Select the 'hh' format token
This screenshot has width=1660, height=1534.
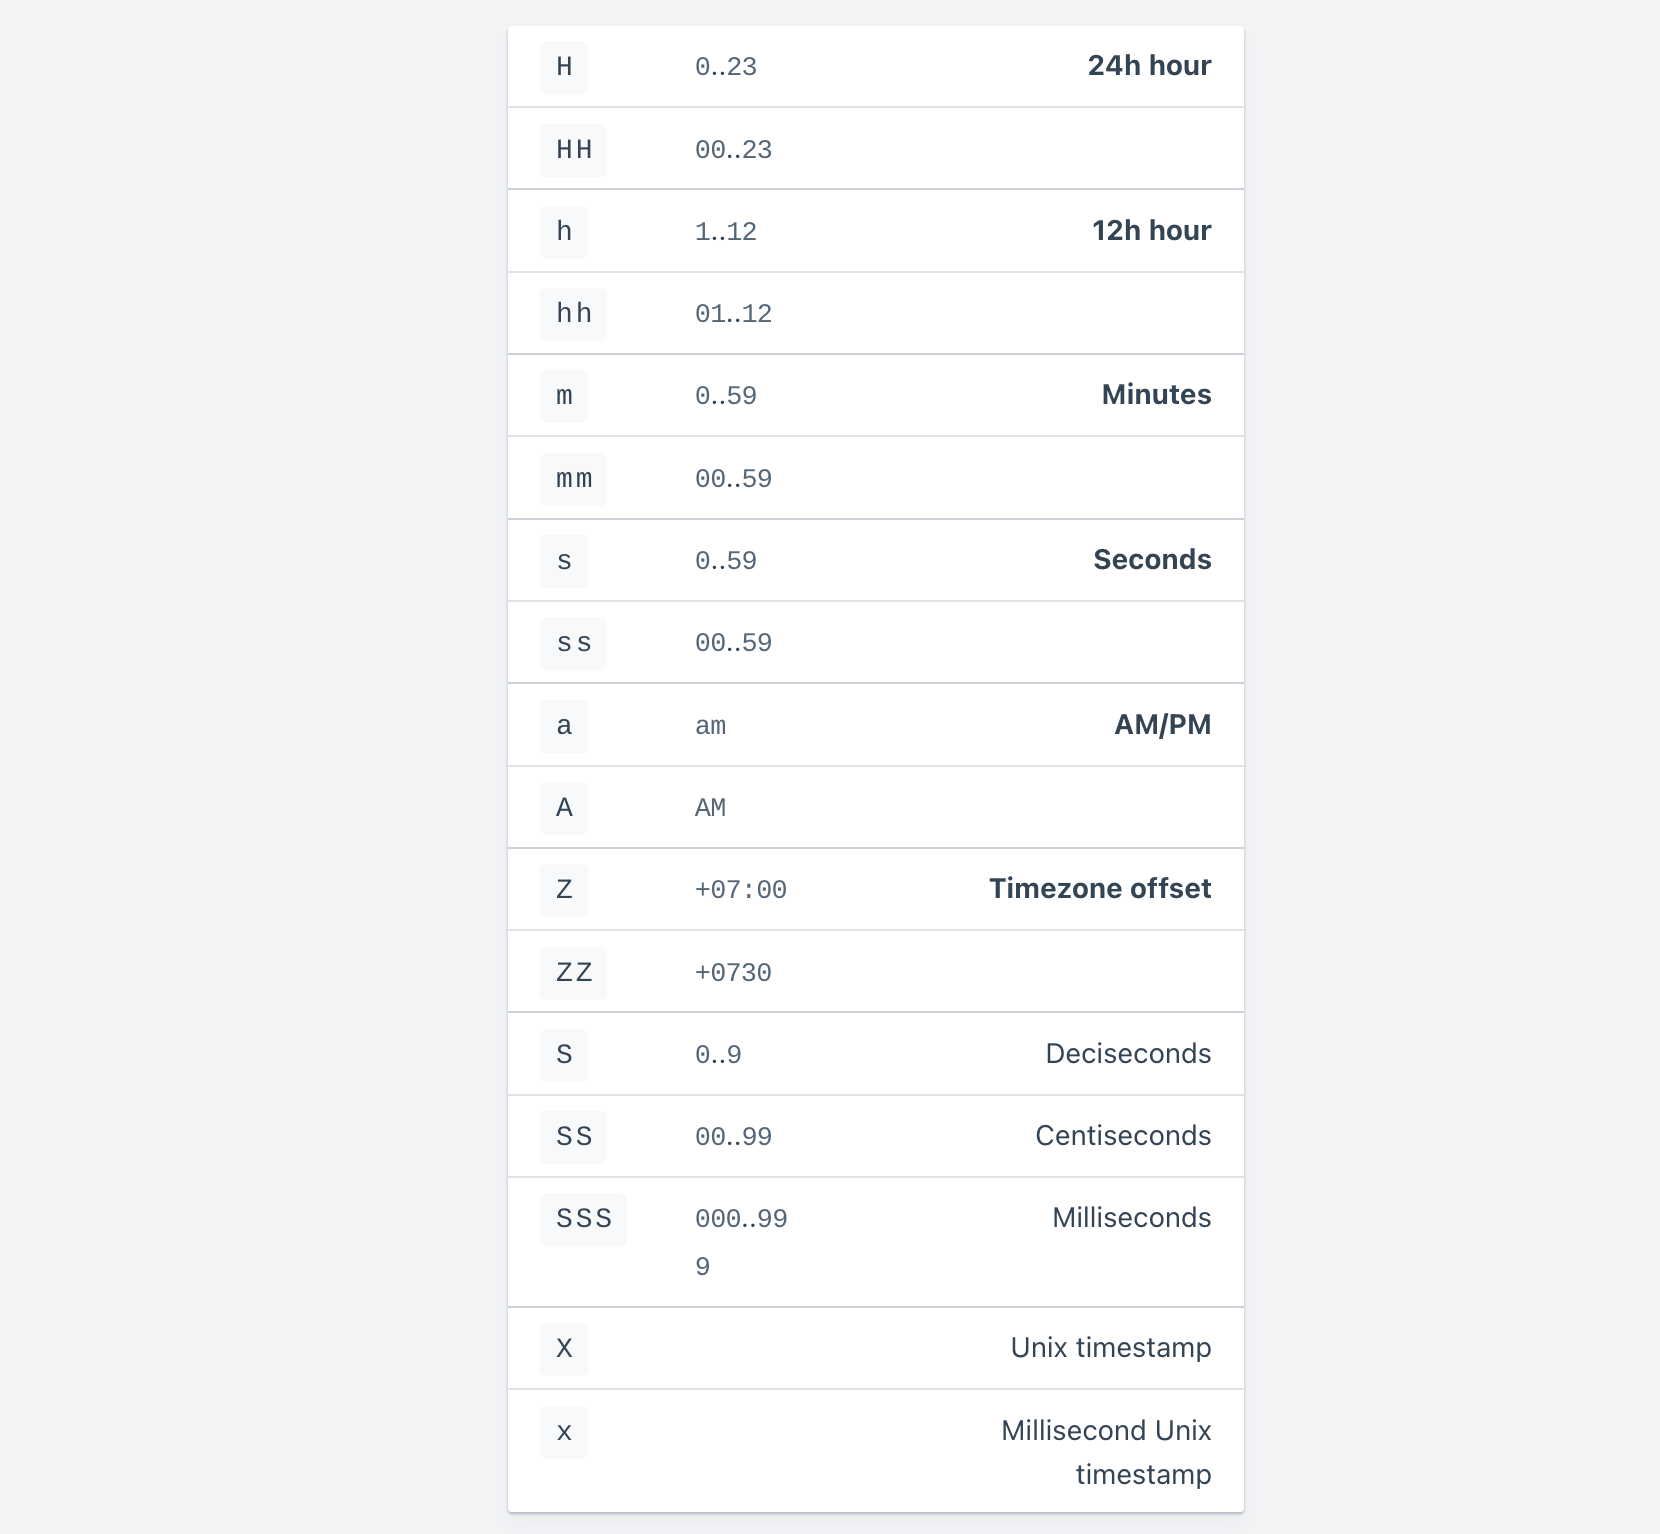coord(574,314)
